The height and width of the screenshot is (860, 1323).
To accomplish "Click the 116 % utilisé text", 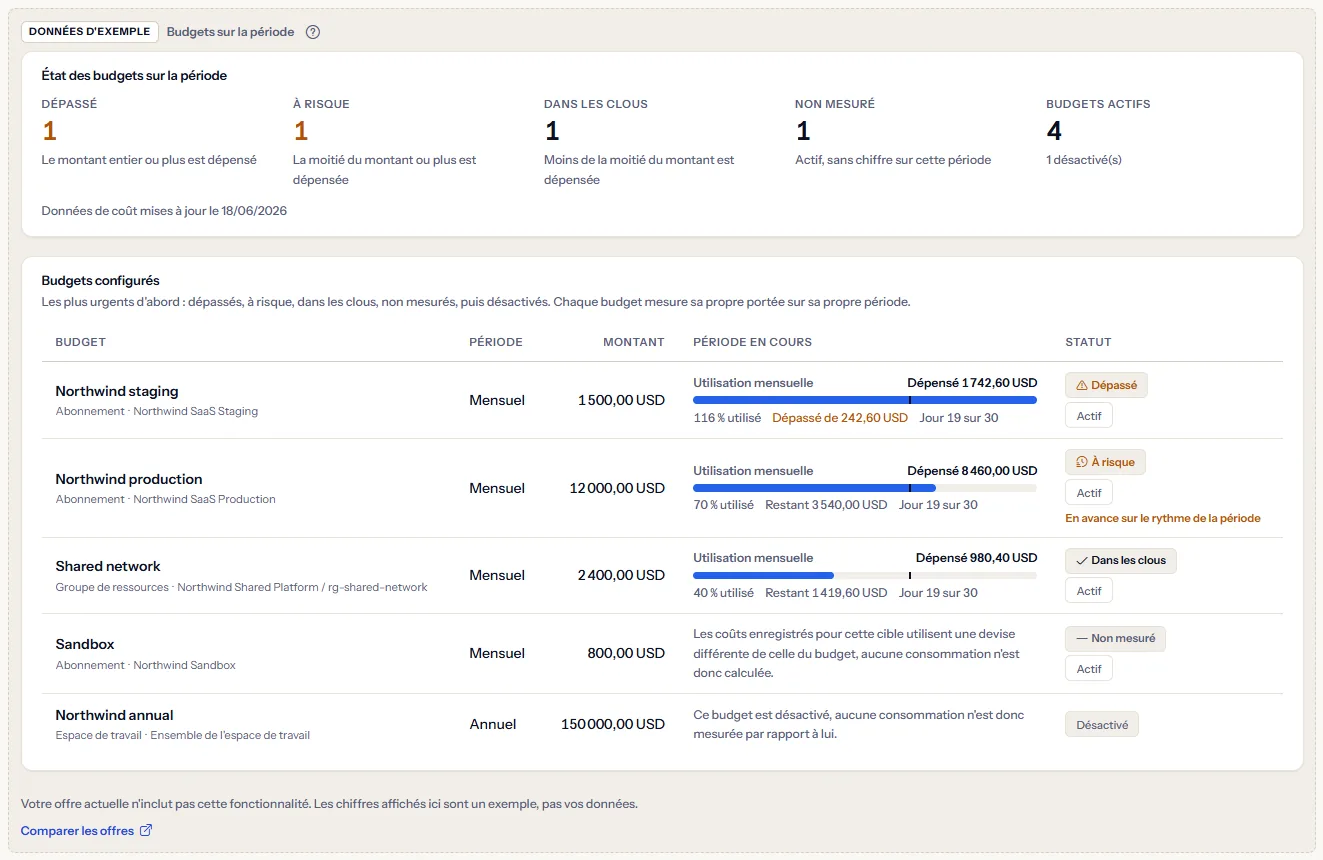I will 727,418.
